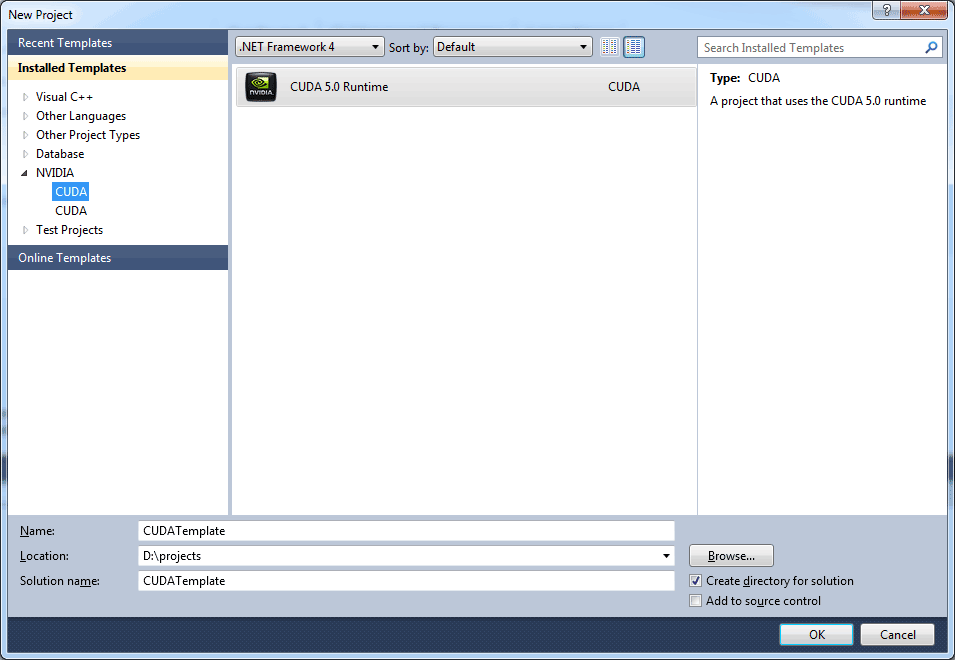Expand the Test Projects tree arrow
955x660 pixels.
point(25,230)
